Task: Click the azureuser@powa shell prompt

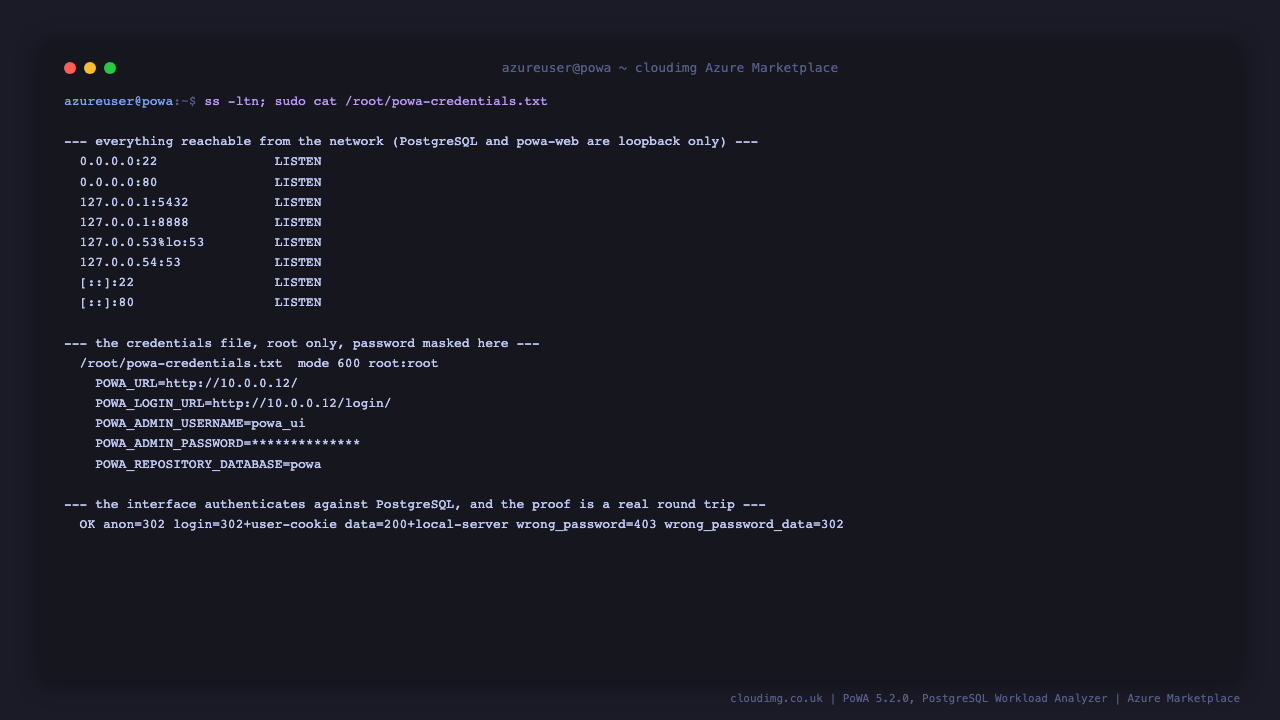Action: (118, 101)
